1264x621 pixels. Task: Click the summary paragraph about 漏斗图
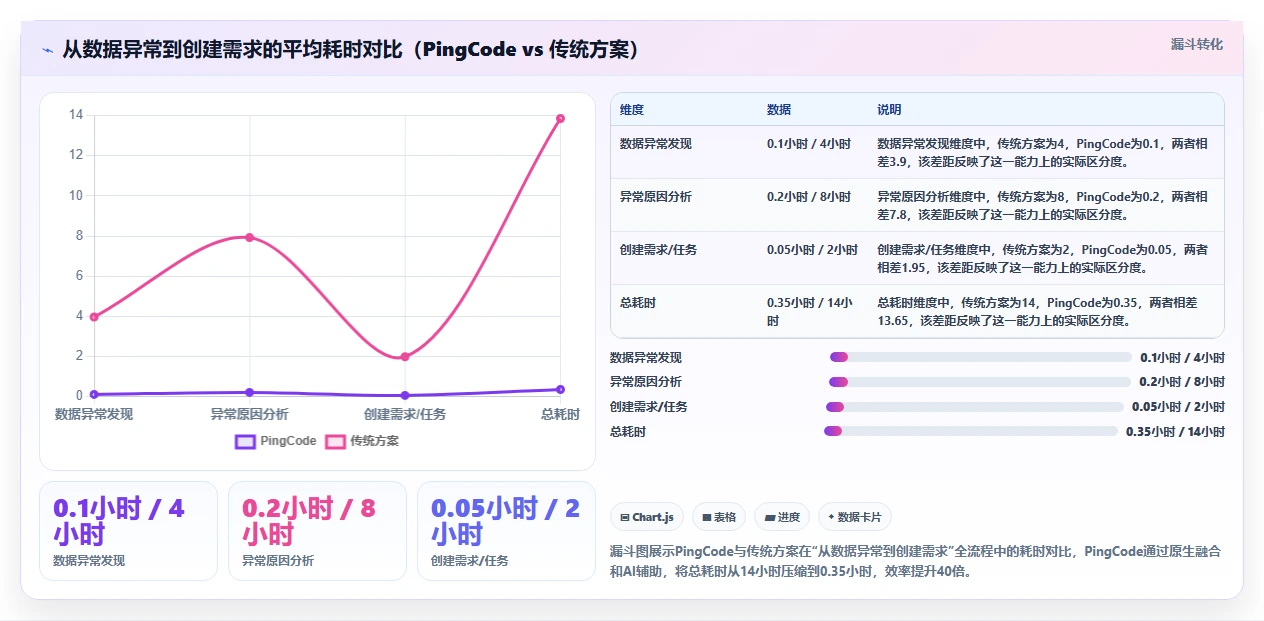click(x=915, y=562)
